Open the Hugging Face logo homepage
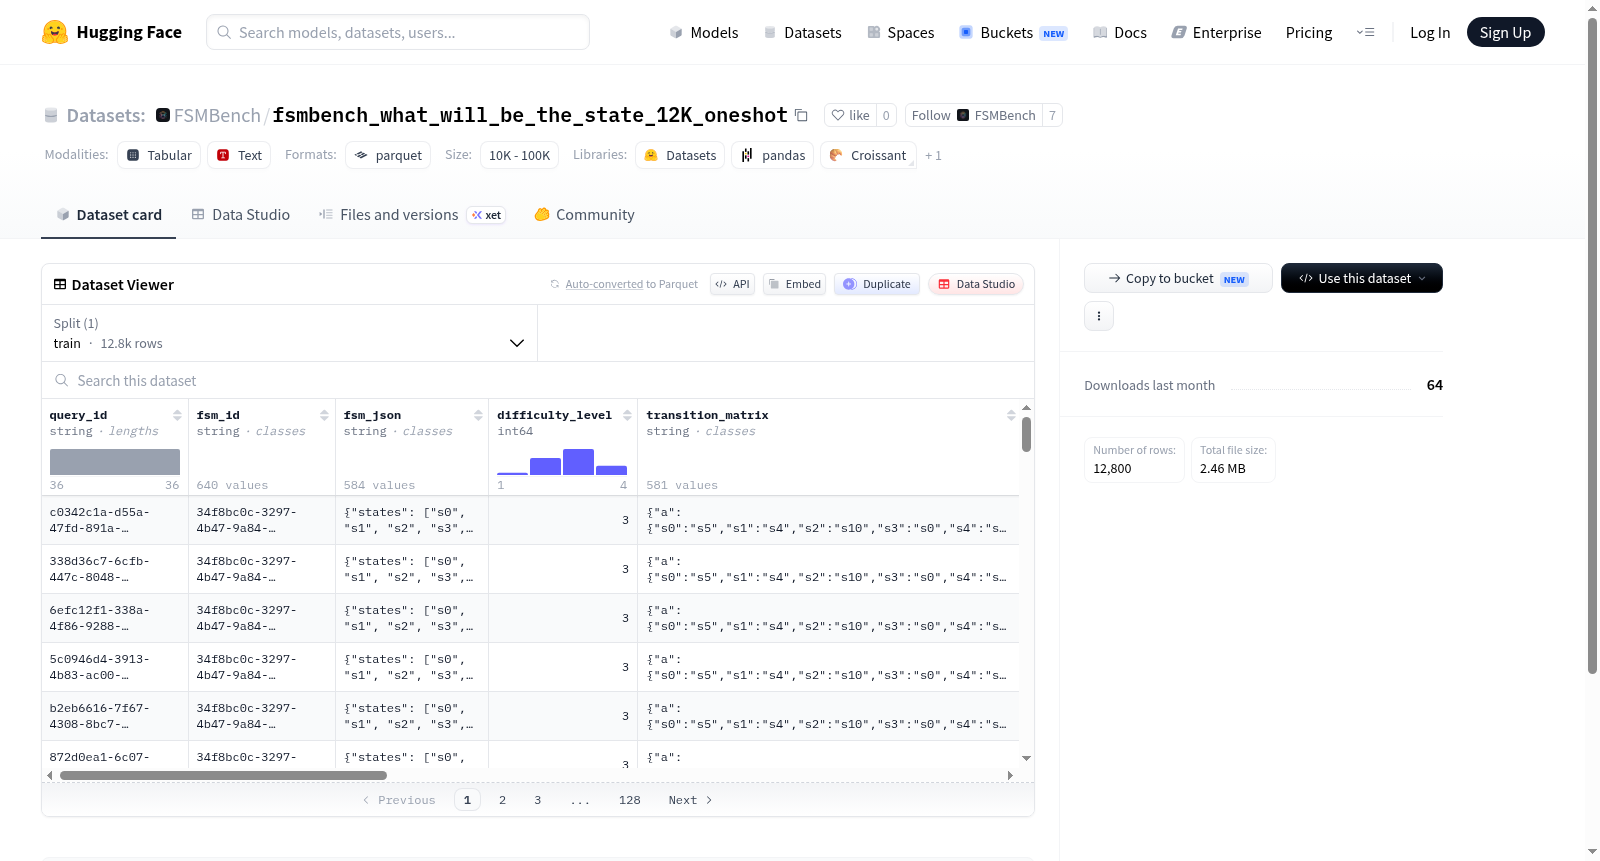Screen dimensions: 1600x861 pyautogui.click(x=112, y=32)
